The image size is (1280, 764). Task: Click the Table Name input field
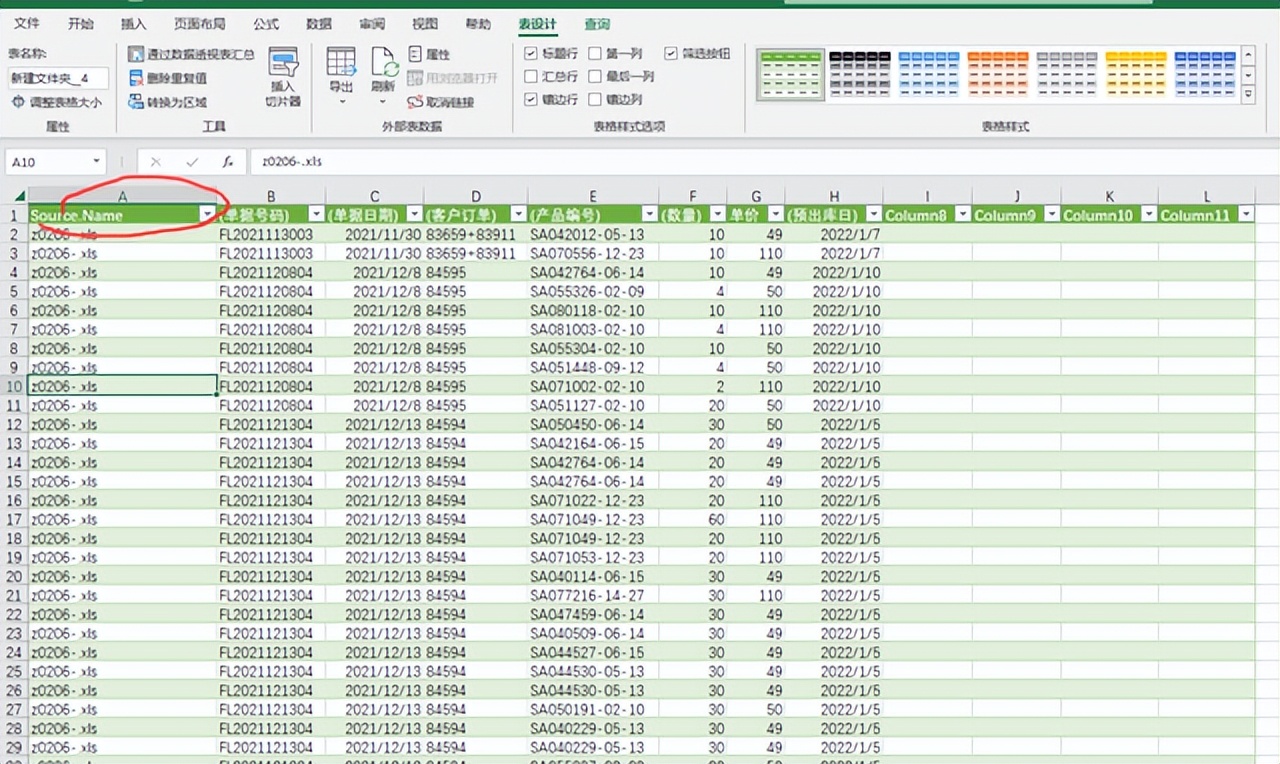tap(58, 78)
